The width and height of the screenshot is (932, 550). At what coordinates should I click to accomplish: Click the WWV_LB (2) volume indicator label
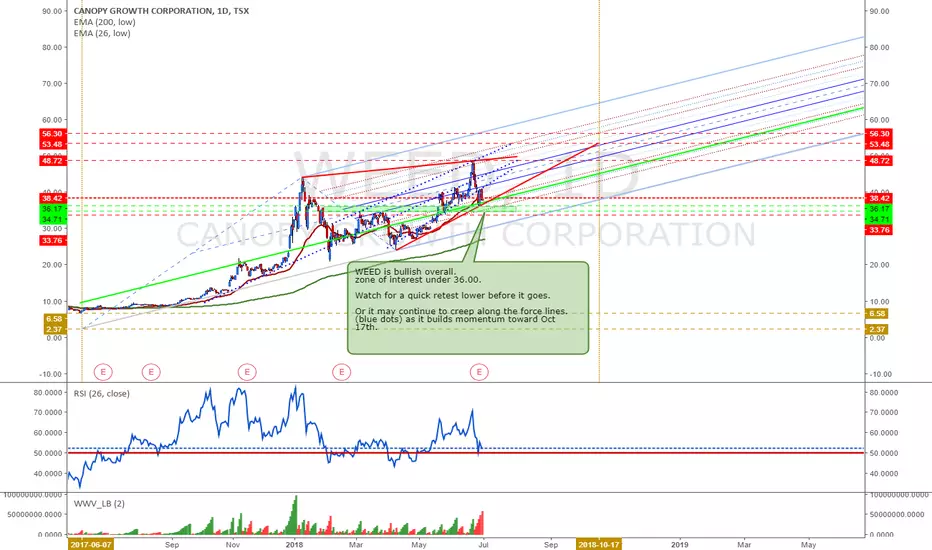99,504
